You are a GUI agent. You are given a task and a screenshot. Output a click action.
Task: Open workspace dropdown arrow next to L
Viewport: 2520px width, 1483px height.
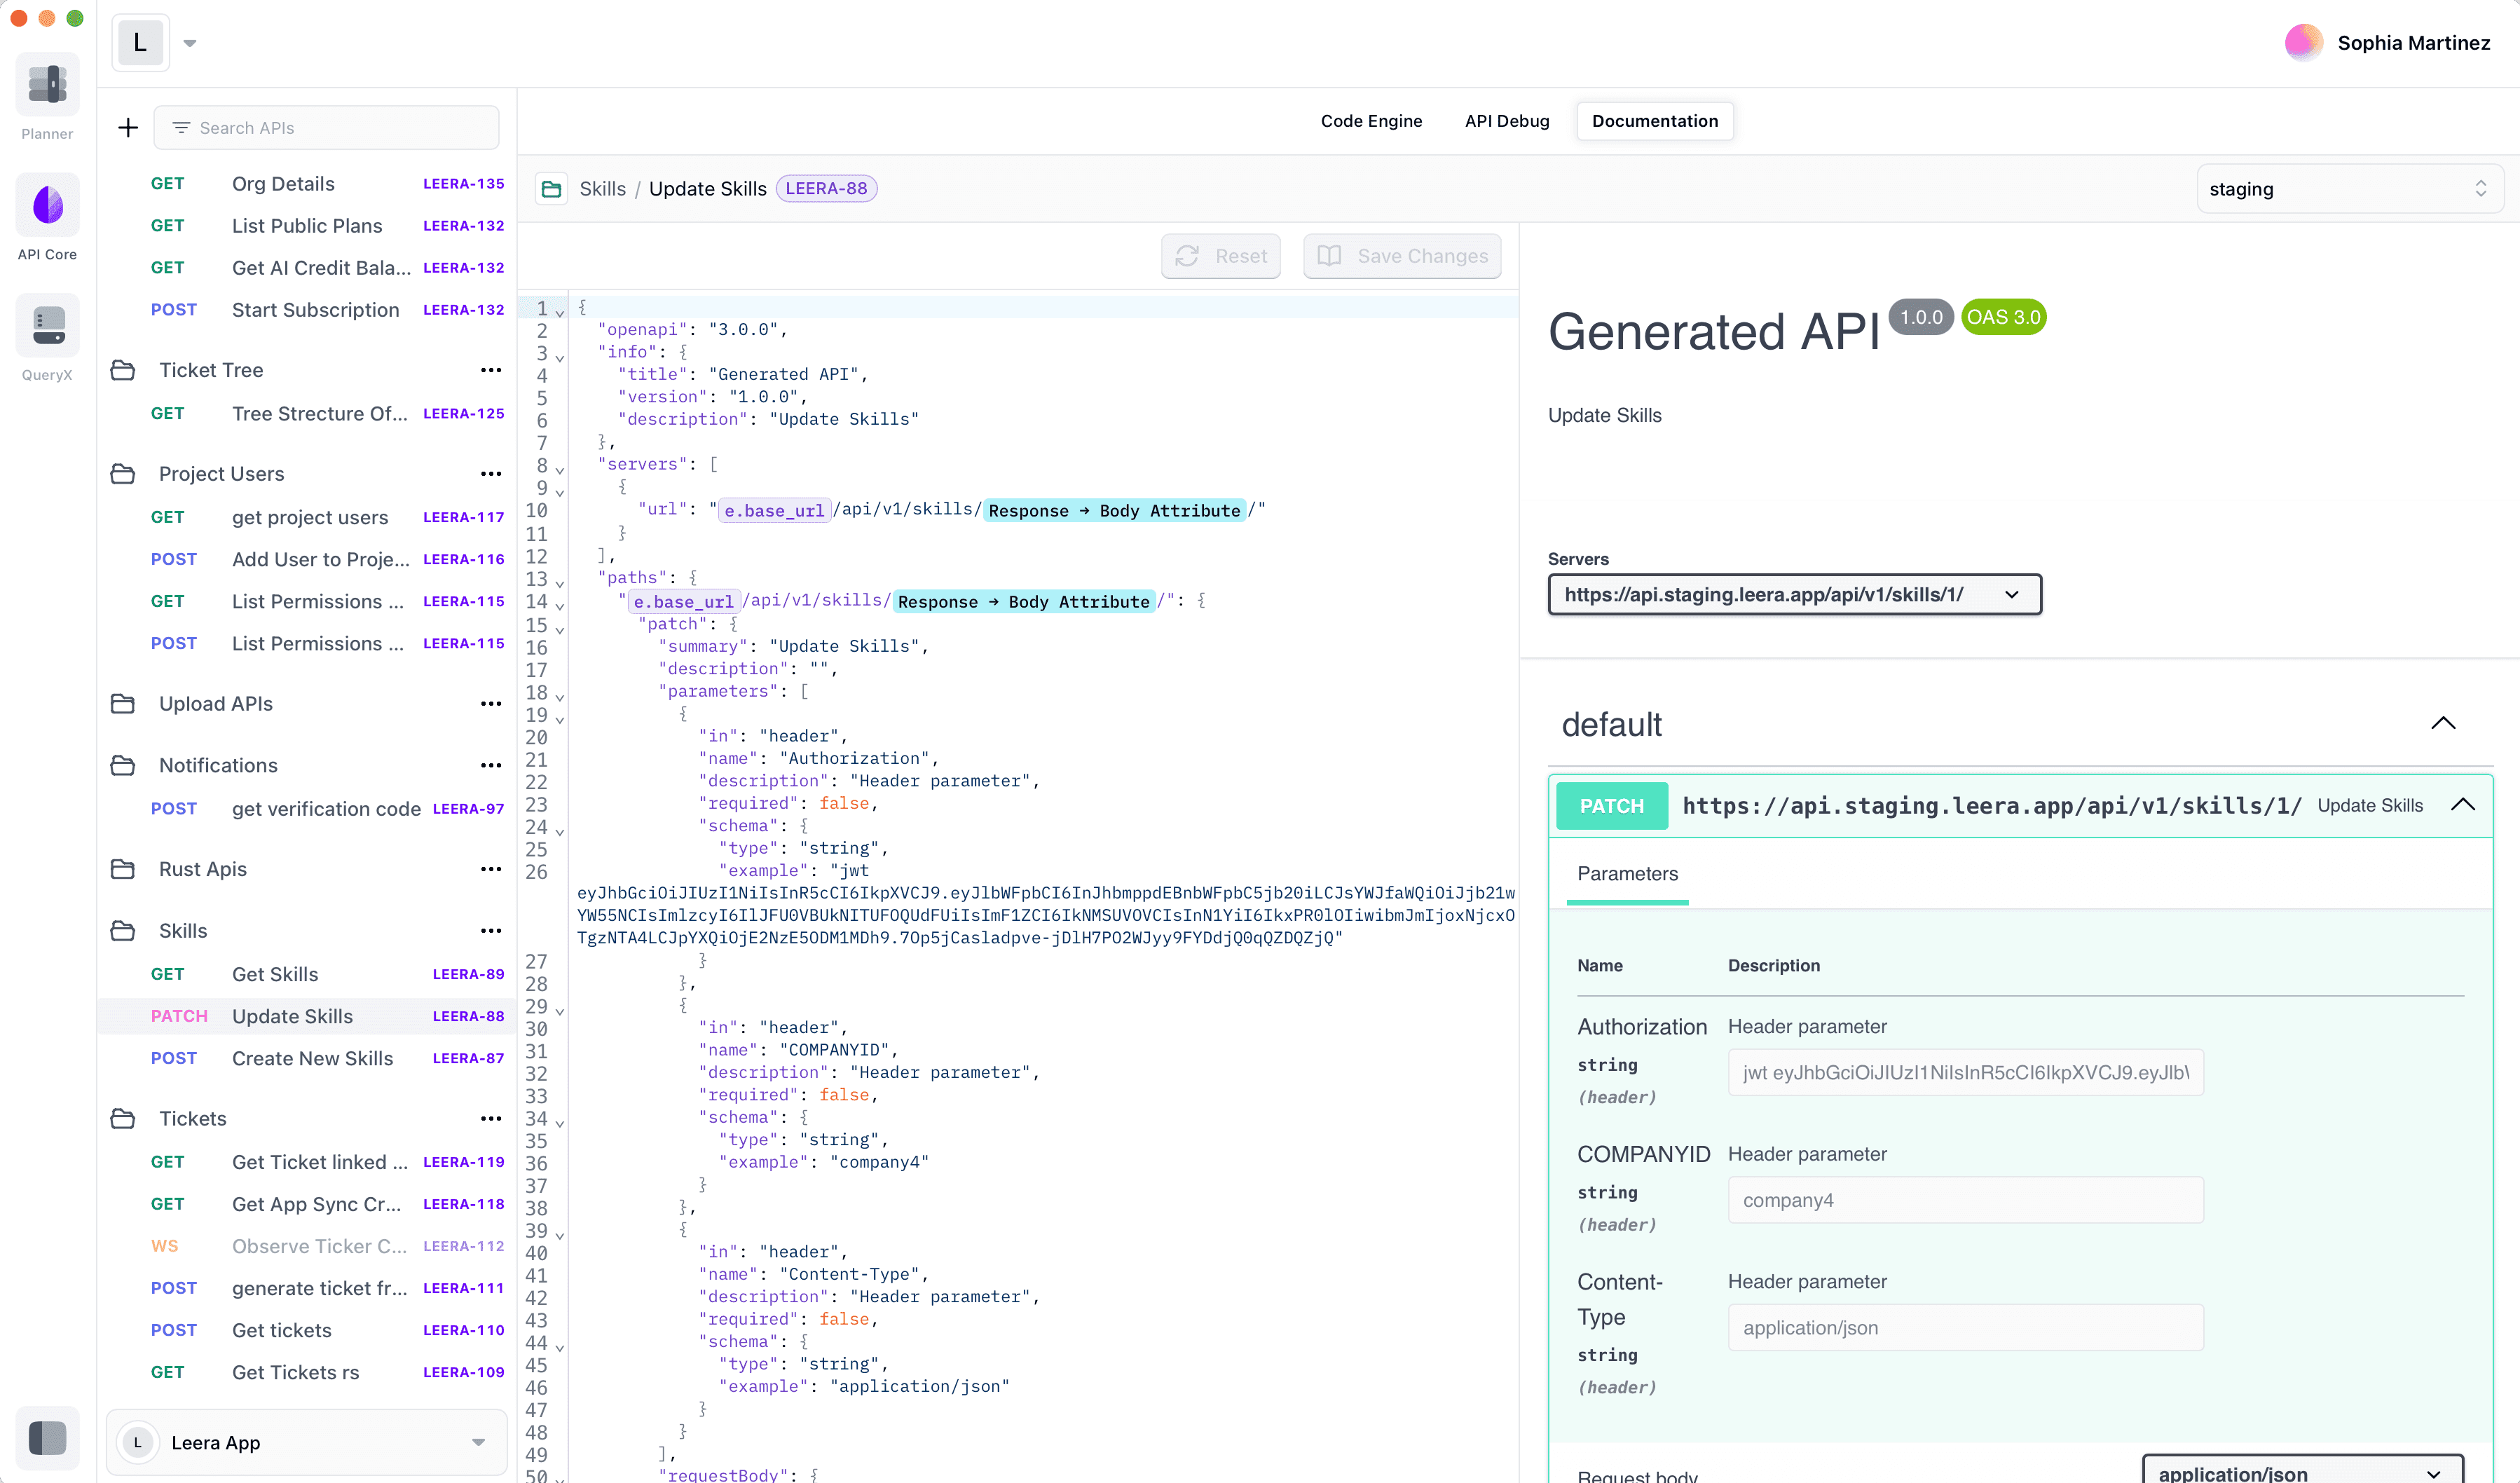point(190,43)
